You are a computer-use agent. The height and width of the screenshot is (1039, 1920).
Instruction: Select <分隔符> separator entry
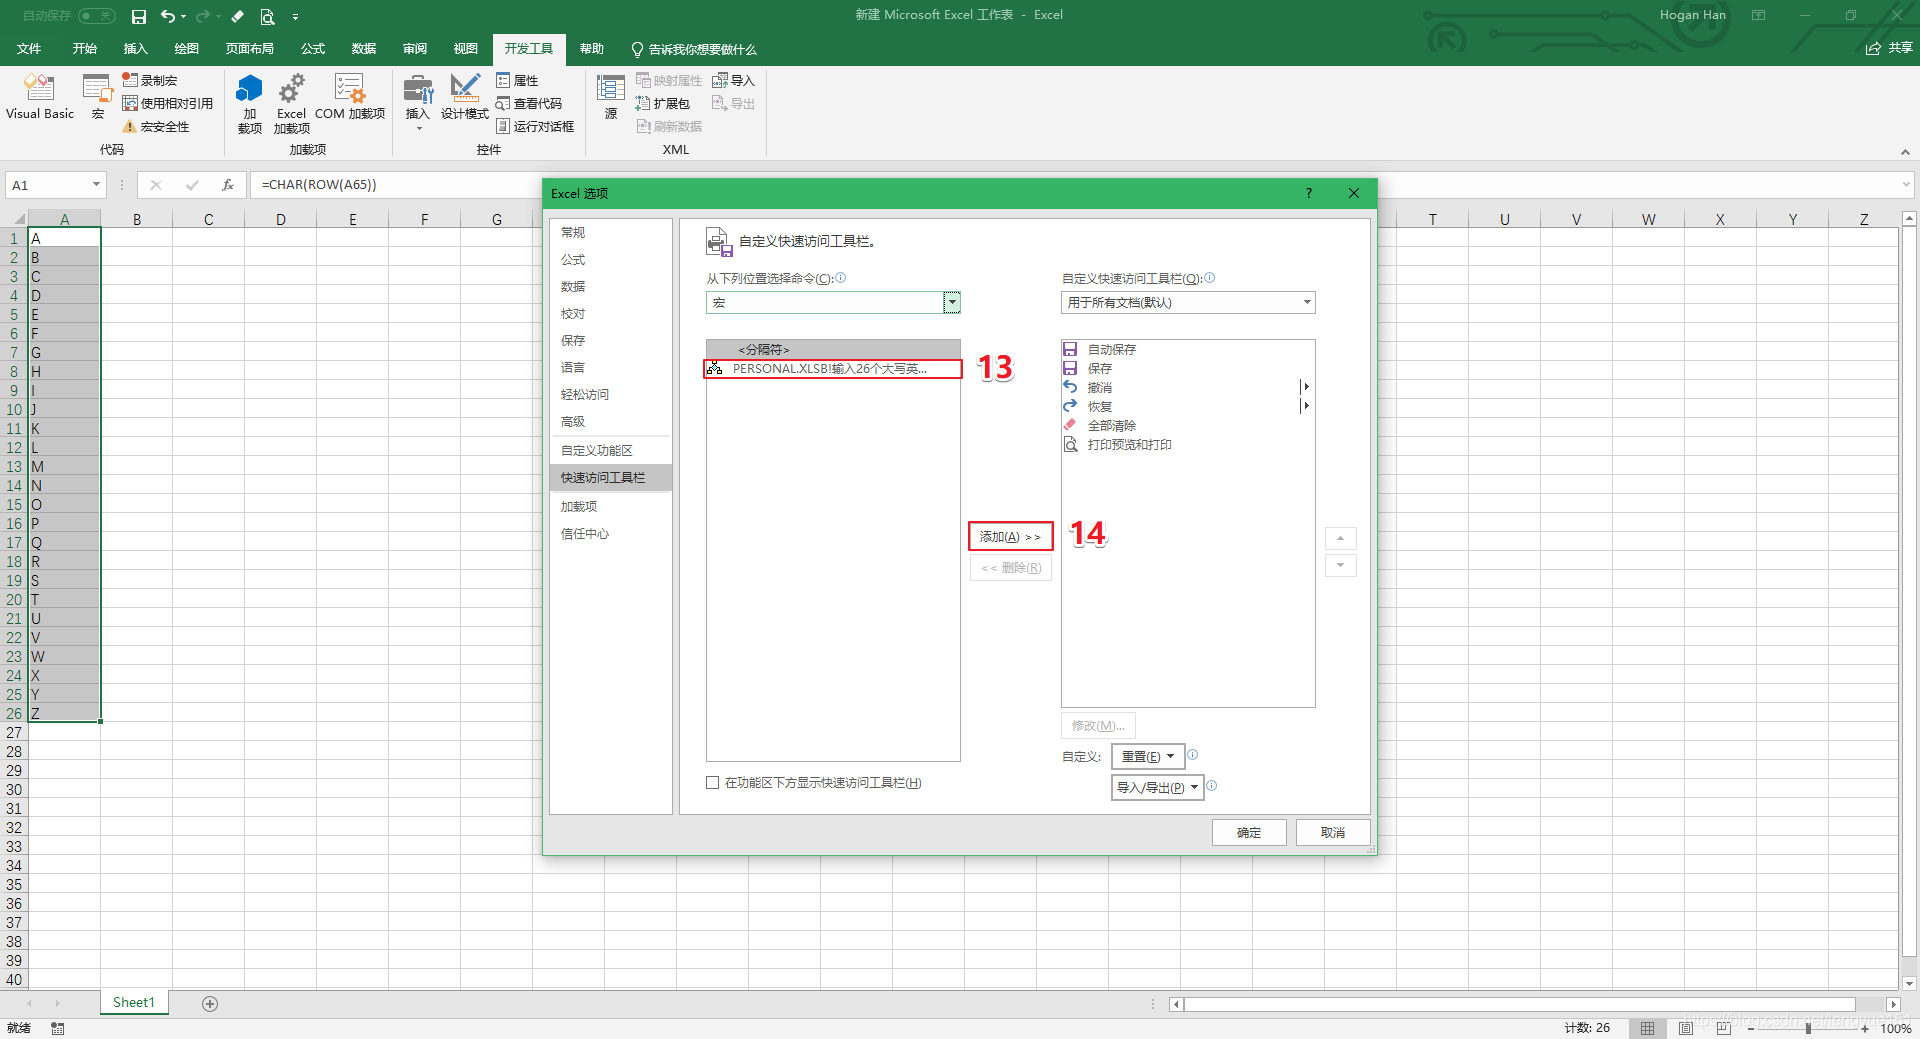point(832,349)
